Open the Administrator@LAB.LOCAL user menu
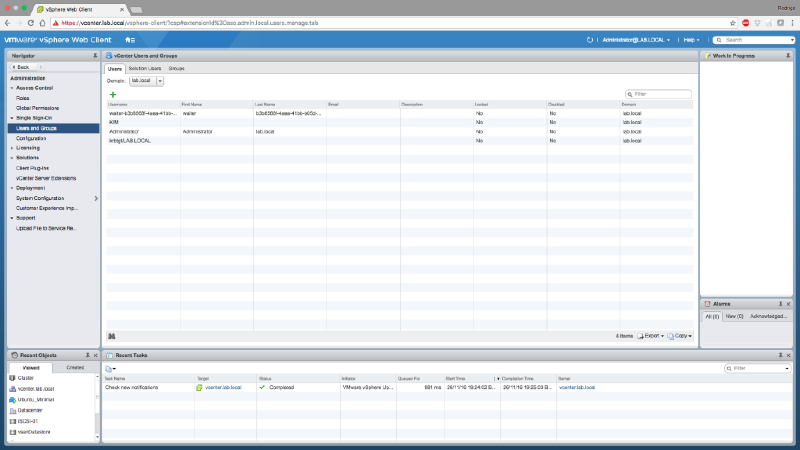This screenshot has height=450, width=800. pyautogui.click(x=637, y=40)
